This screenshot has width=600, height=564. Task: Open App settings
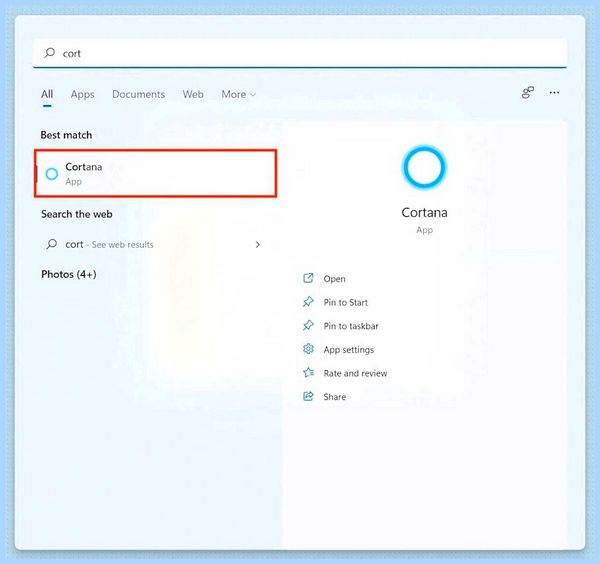click(349, 350)
